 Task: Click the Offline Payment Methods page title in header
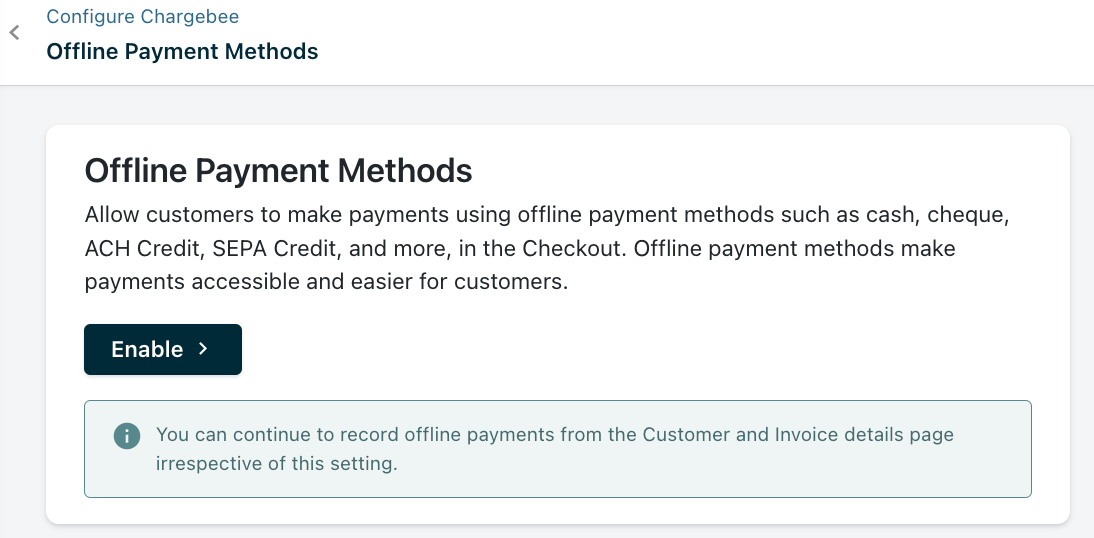pos(182,51)
